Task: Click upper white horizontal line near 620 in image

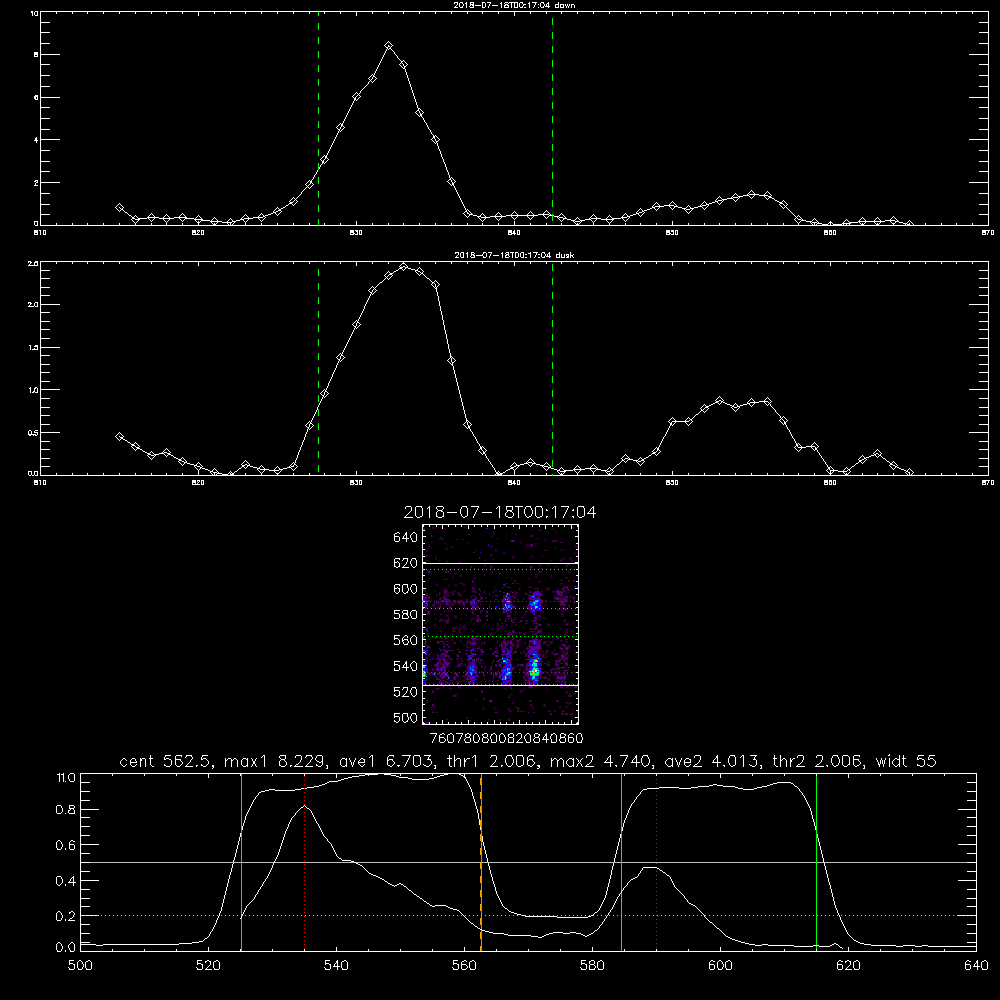Action: [x=501, y=563]
